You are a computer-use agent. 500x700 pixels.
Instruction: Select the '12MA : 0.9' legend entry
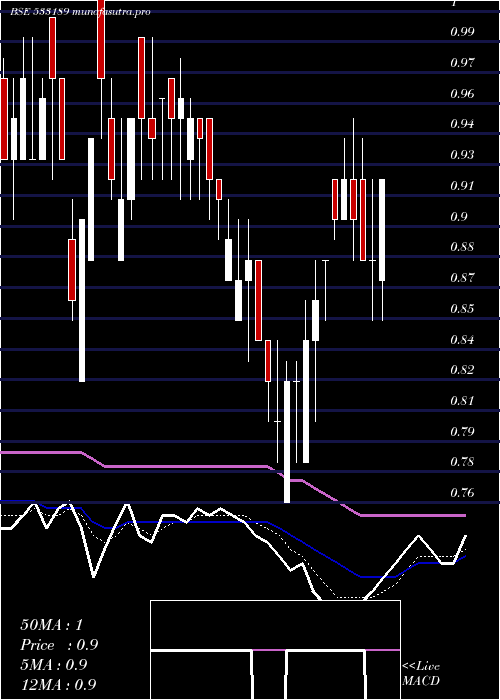pos(58,684)
